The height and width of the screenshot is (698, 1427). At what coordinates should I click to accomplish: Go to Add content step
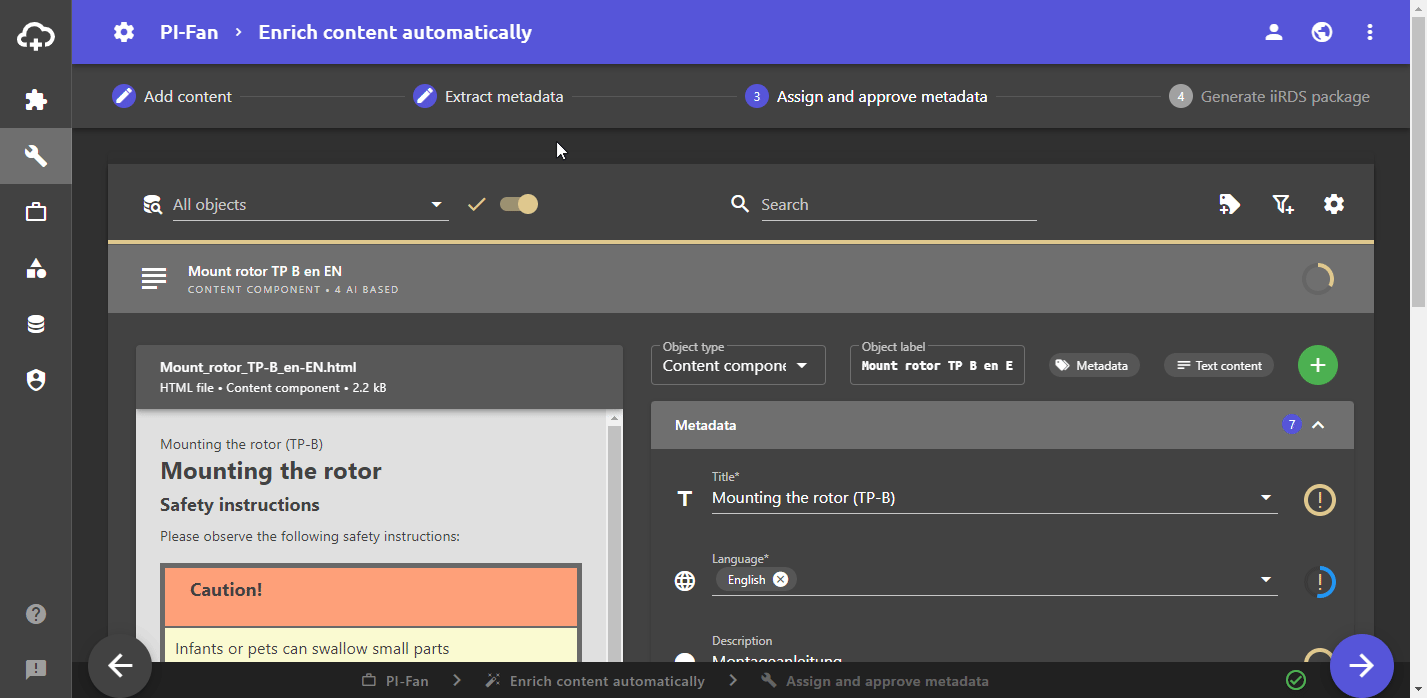coord(172,97)
